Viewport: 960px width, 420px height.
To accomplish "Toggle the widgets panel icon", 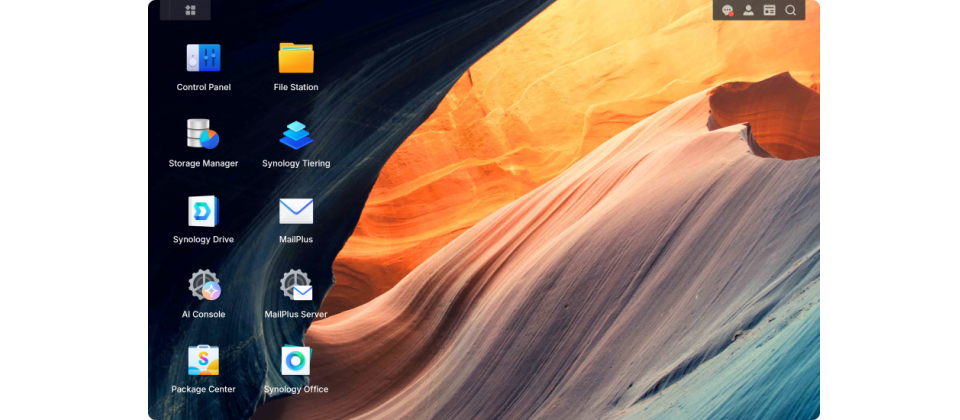I will (769, 10).
